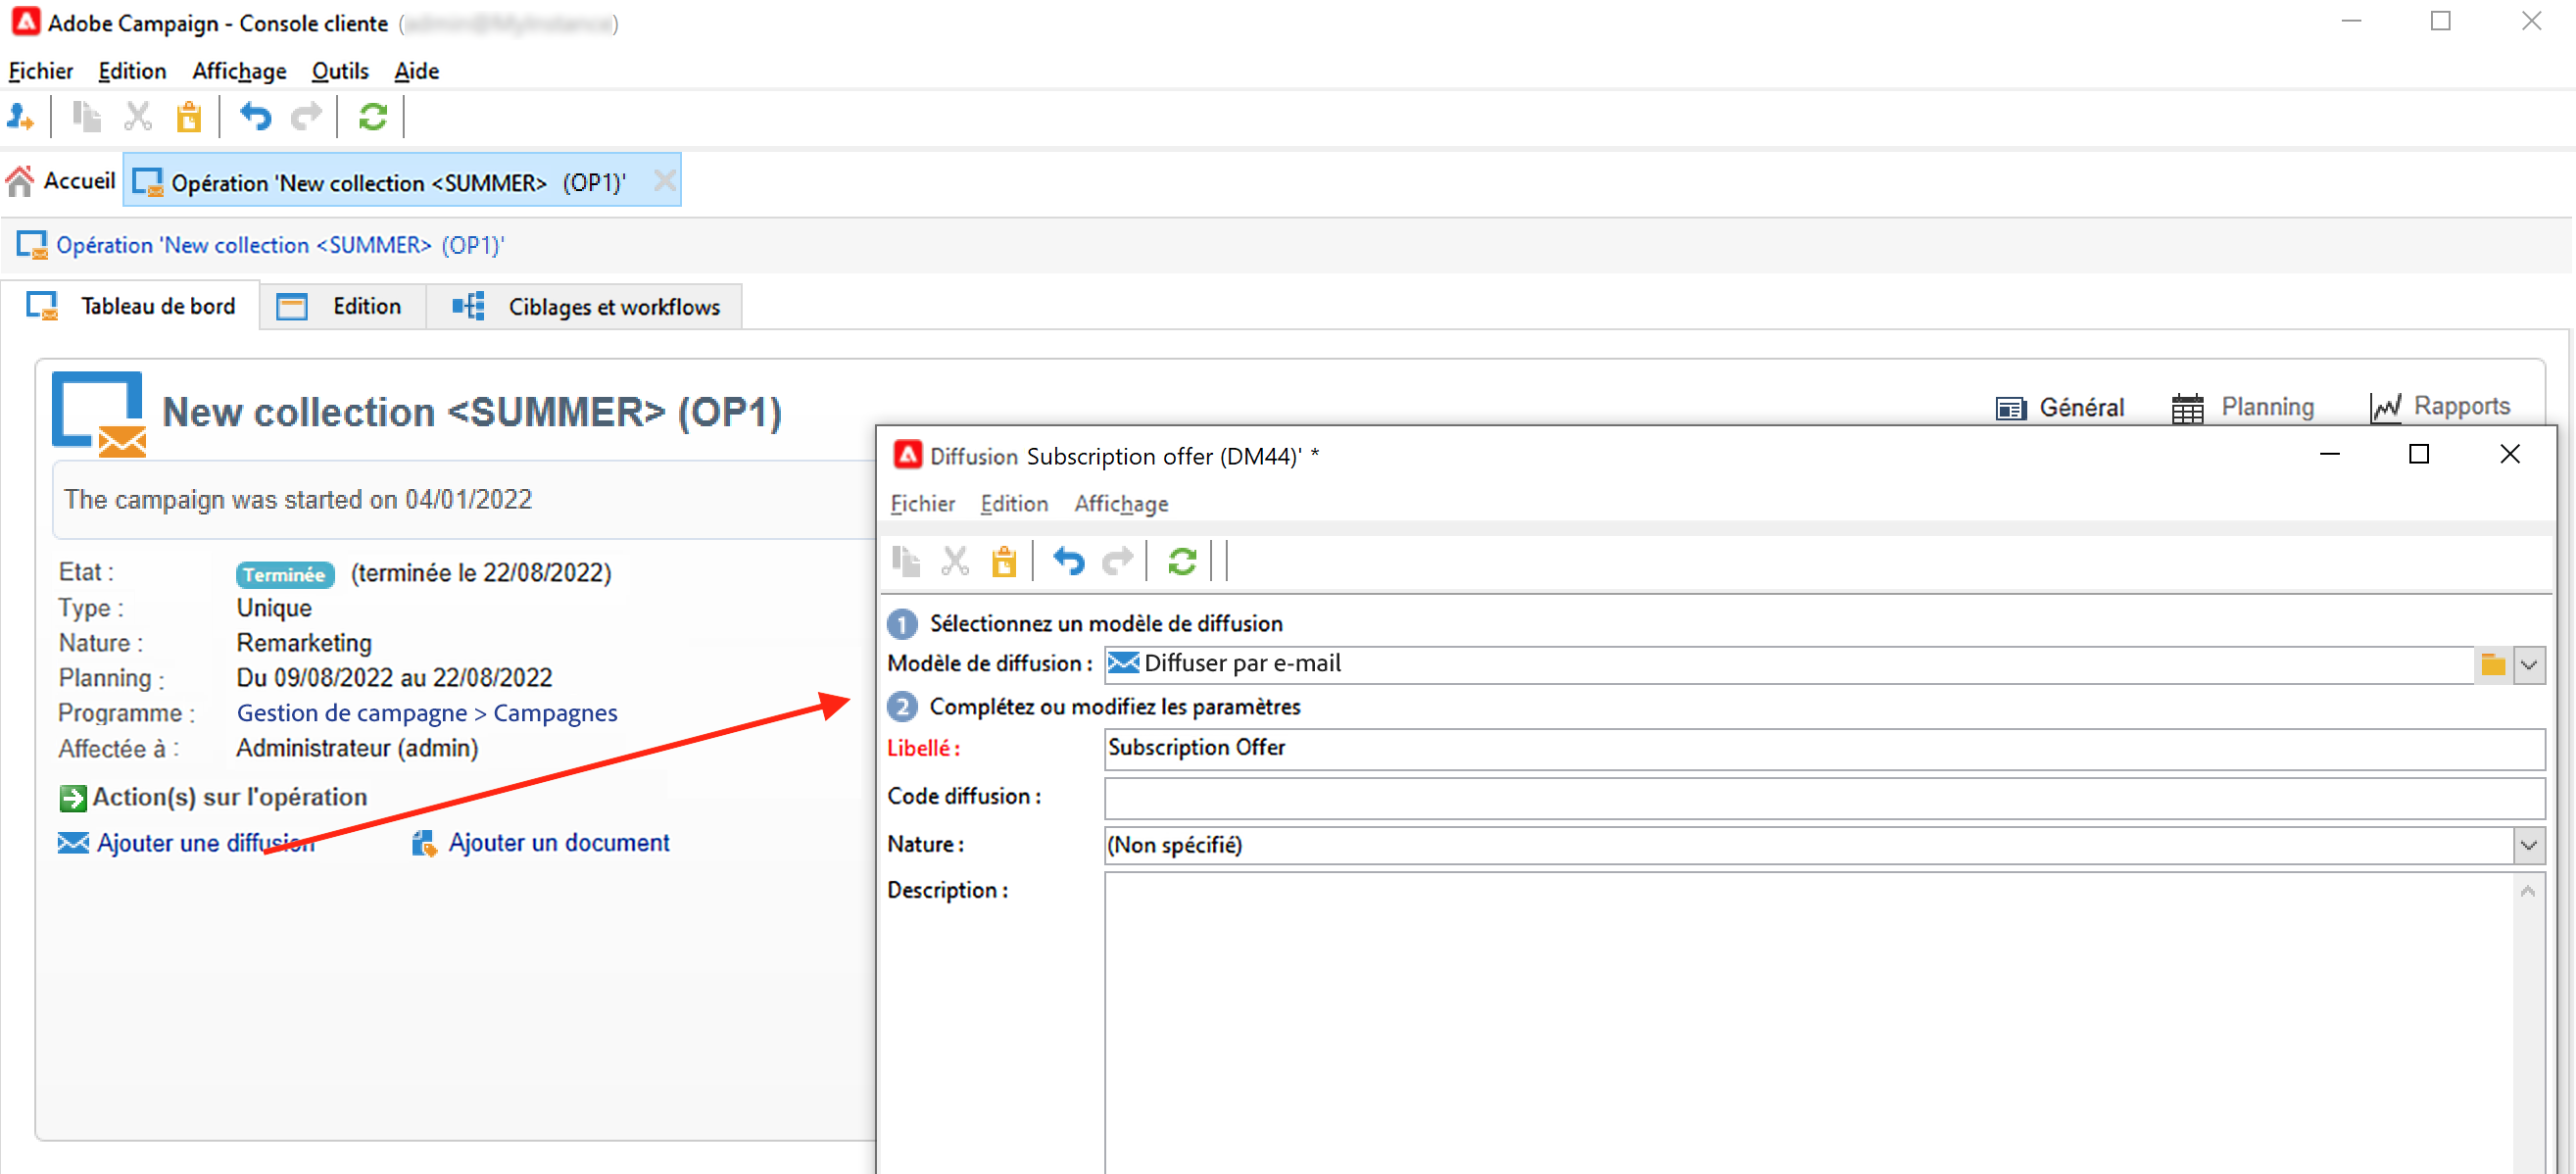
Task: Open the Outils menu
Action: tap(340, 71)
